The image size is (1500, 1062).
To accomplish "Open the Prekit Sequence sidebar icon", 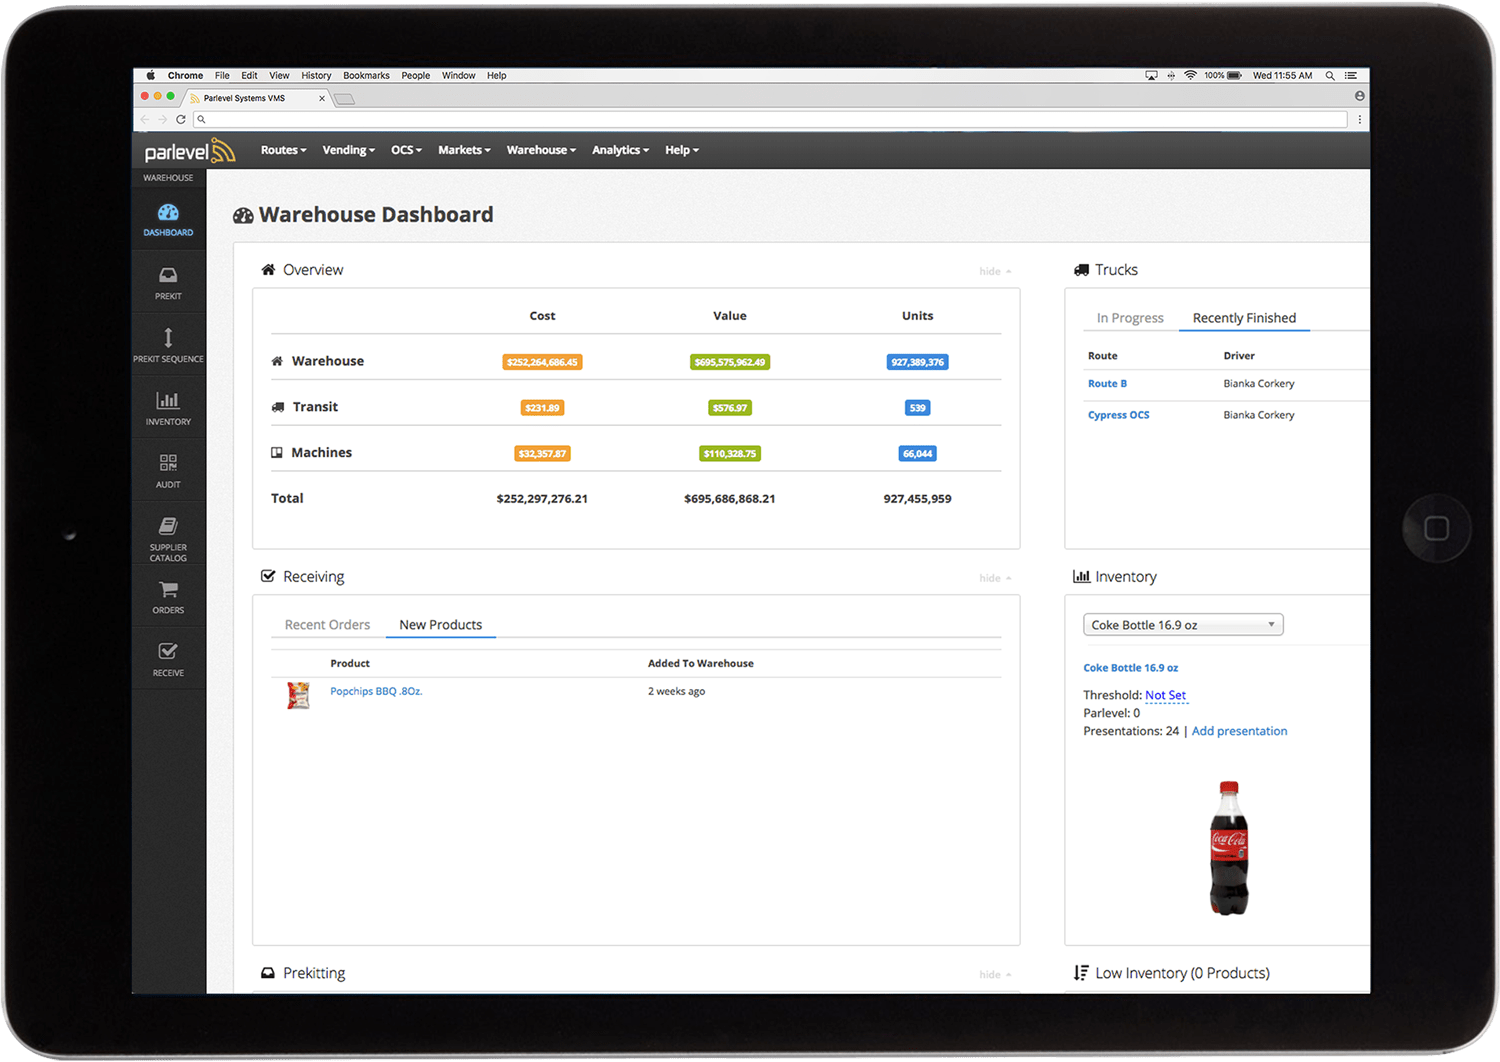I will pyautogui.click(x=168, y=338).
